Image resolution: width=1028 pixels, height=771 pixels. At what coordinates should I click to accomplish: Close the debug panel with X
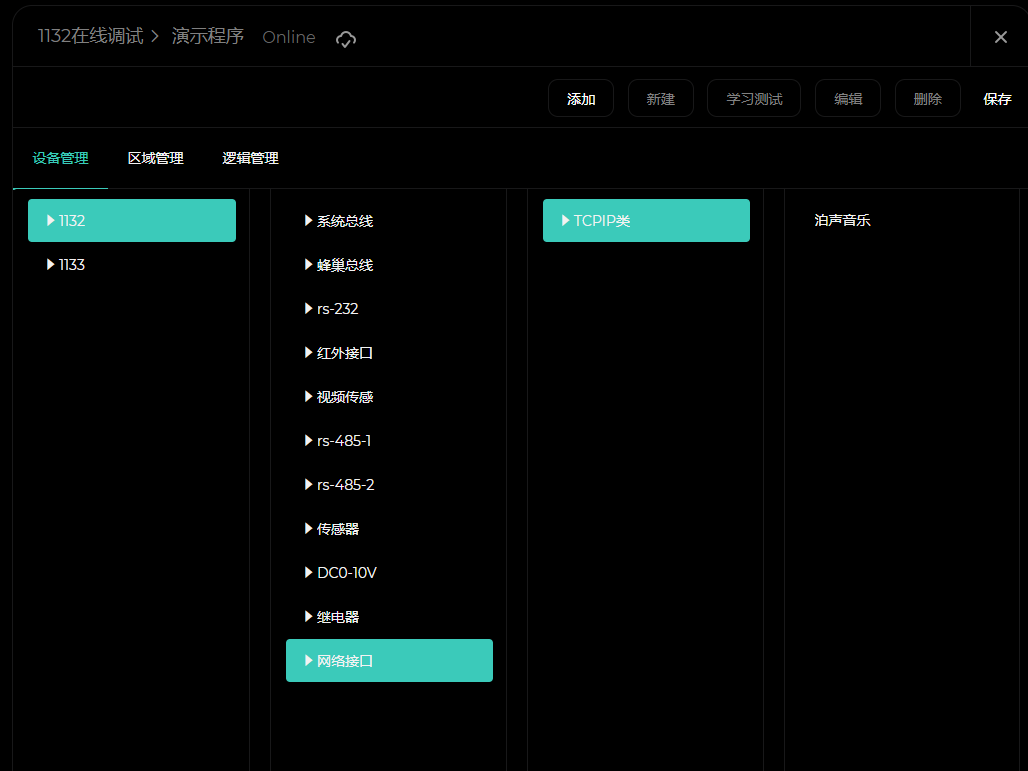(x=1000, y=37)
